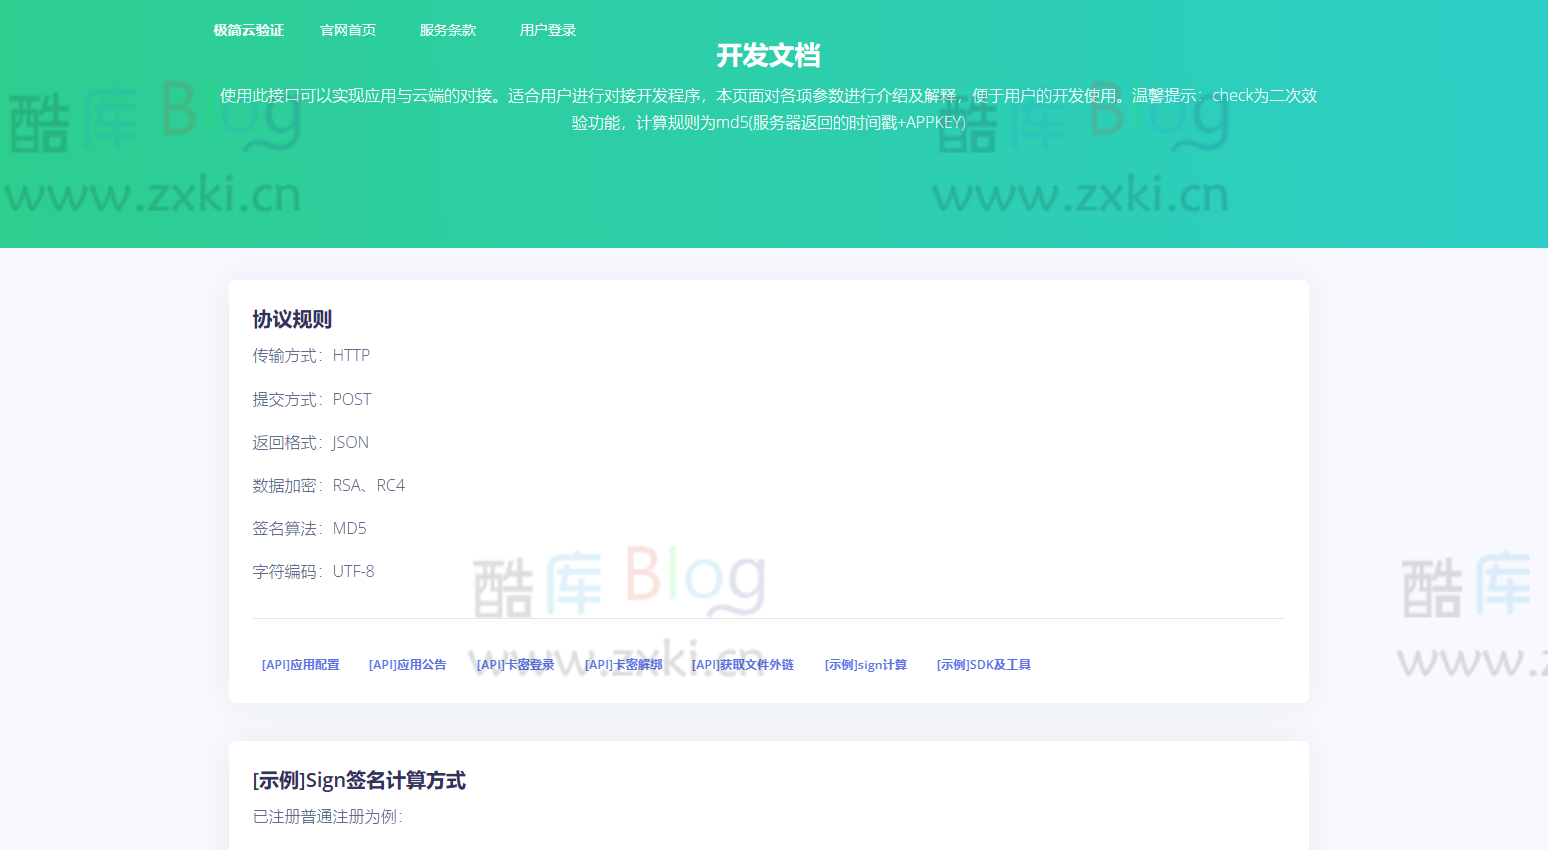Open the 服务条款 page
Viewport: 1548px width, 850px height.
[x=448, y=30]
